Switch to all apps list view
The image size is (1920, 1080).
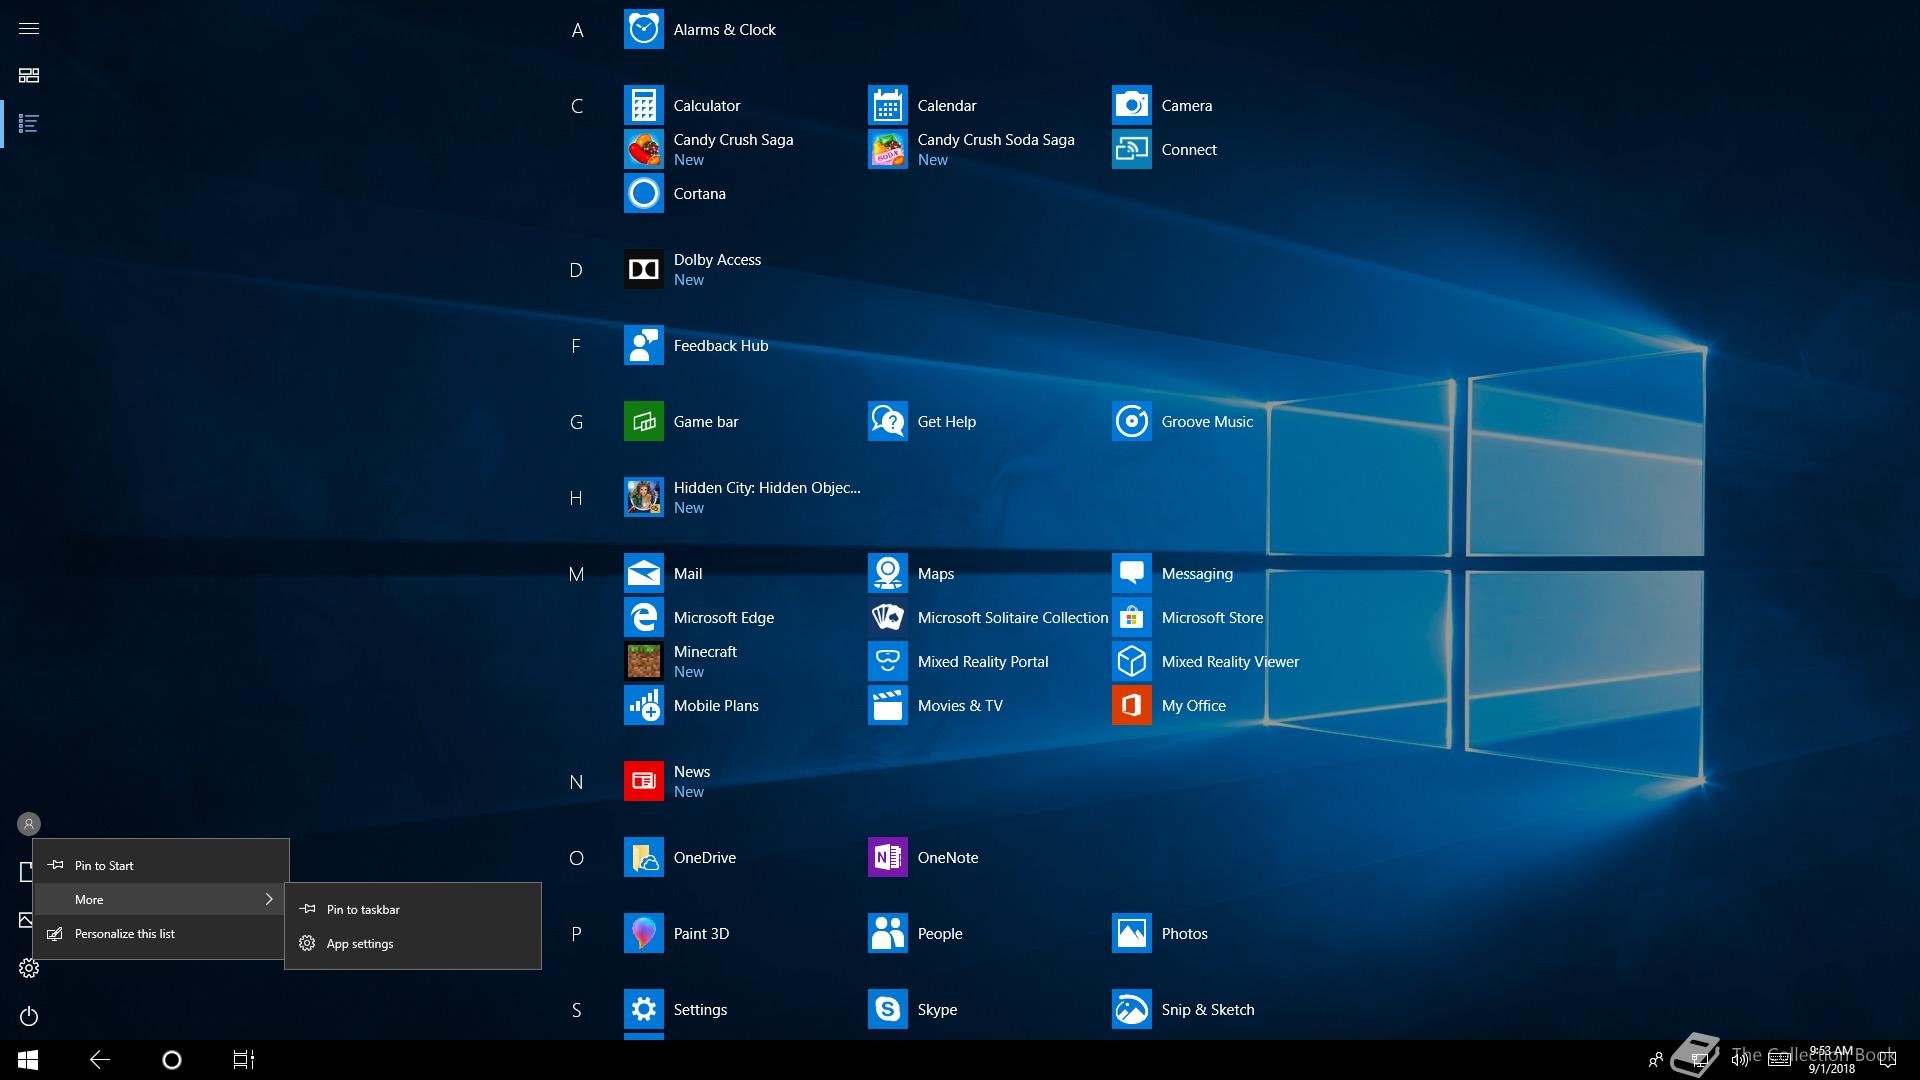pos(29,124)
